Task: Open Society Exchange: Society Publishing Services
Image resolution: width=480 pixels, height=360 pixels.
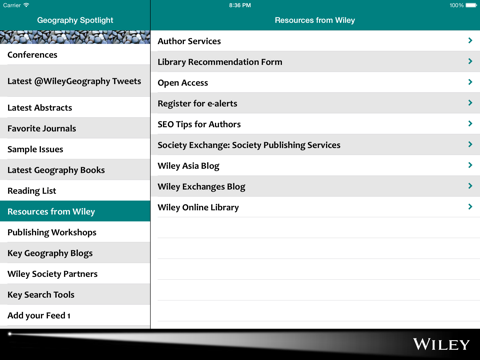Action: (316, 145)
